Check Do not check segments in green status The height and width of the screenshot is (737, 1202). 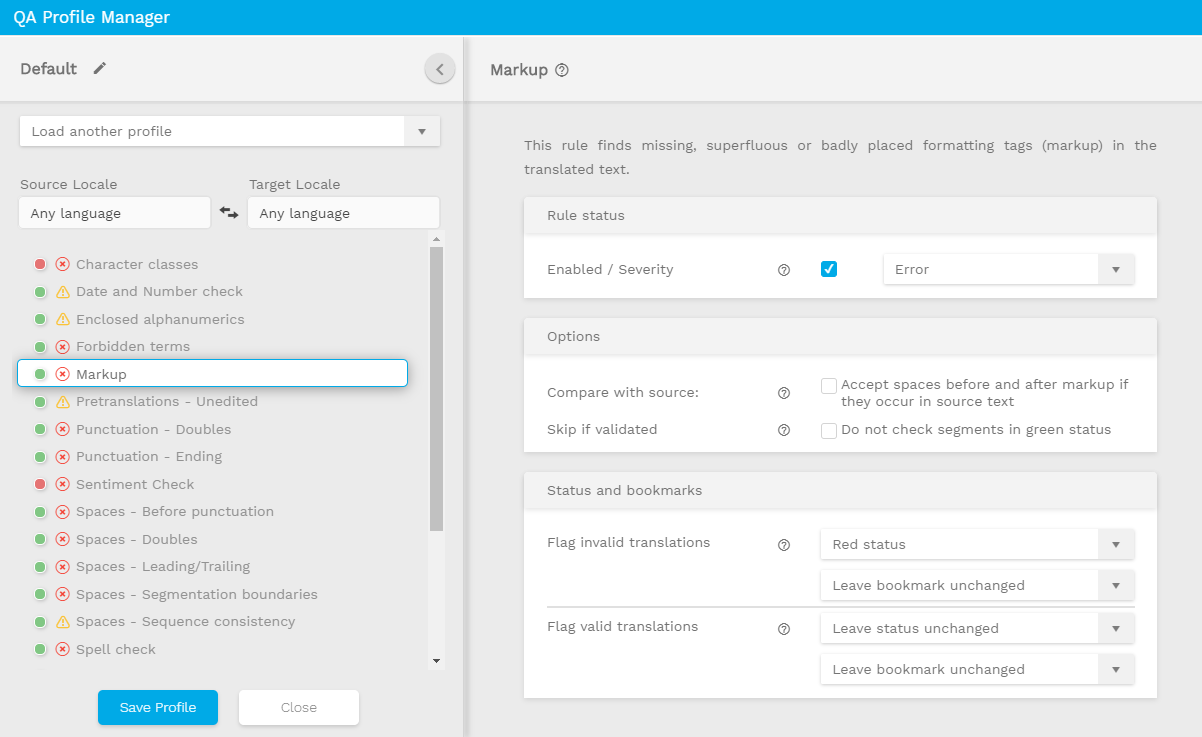click(829, 430)
